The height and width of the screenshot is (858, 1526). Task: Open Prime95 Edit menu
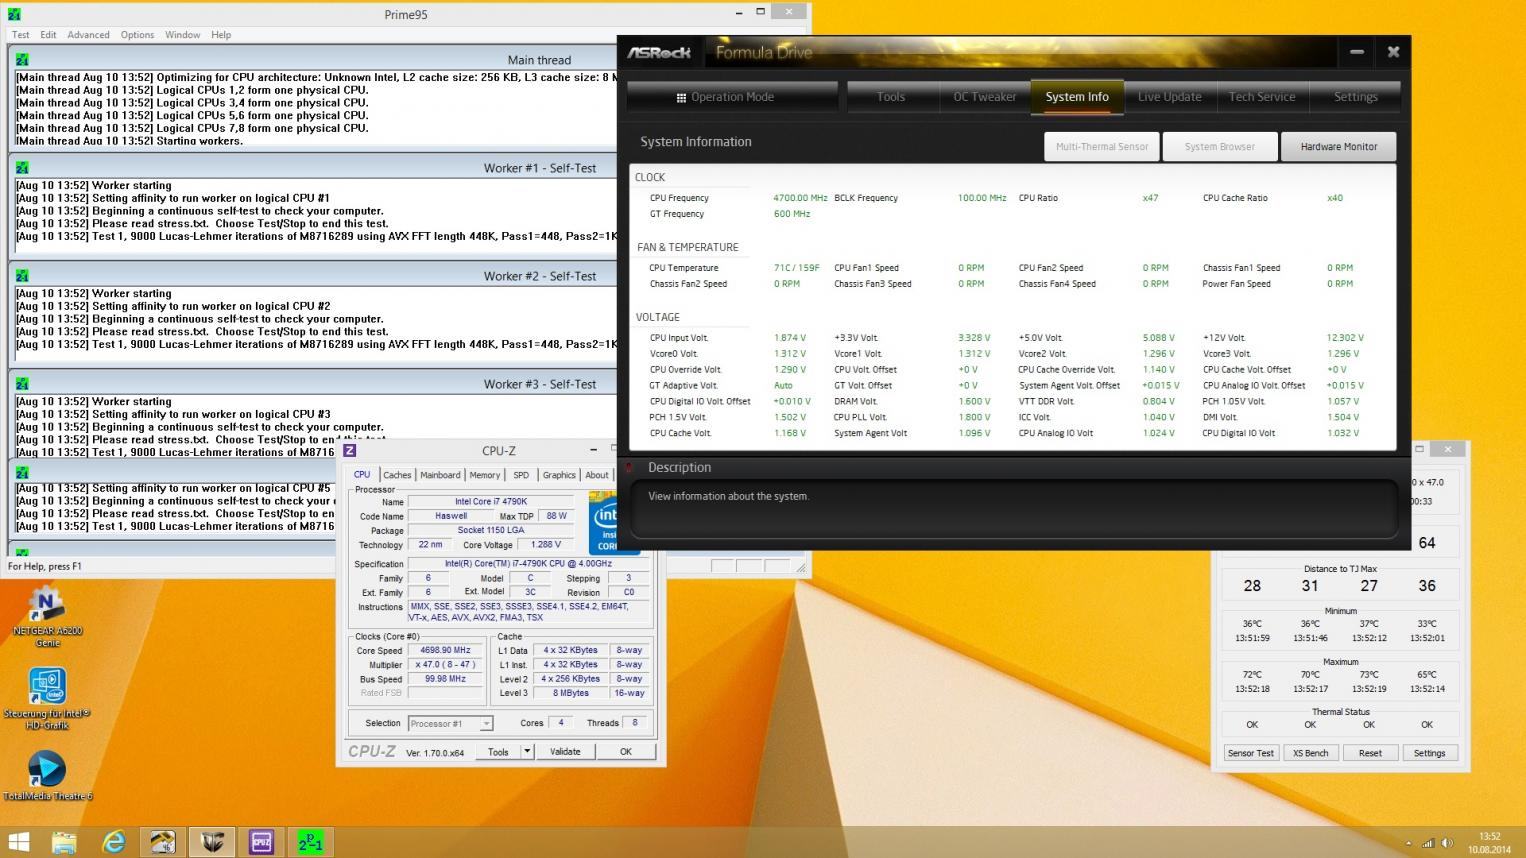(48, 35)
